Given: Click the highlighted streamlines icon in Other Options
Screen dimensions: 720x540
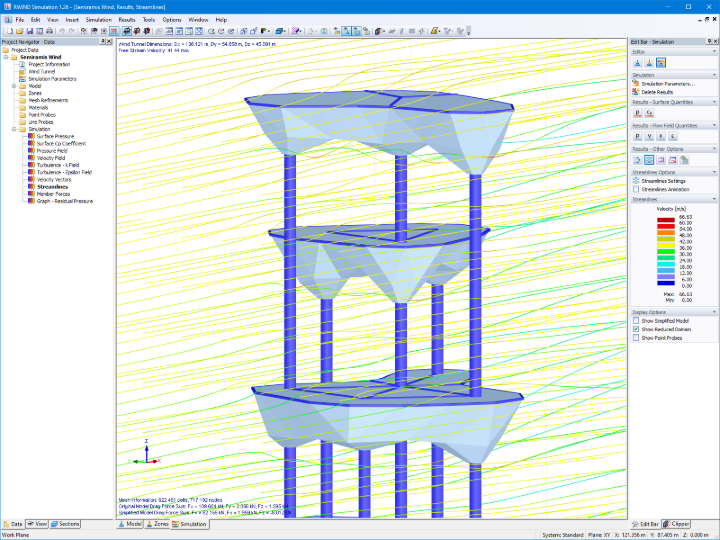Looking at the screenshot, I should (649, 160).
